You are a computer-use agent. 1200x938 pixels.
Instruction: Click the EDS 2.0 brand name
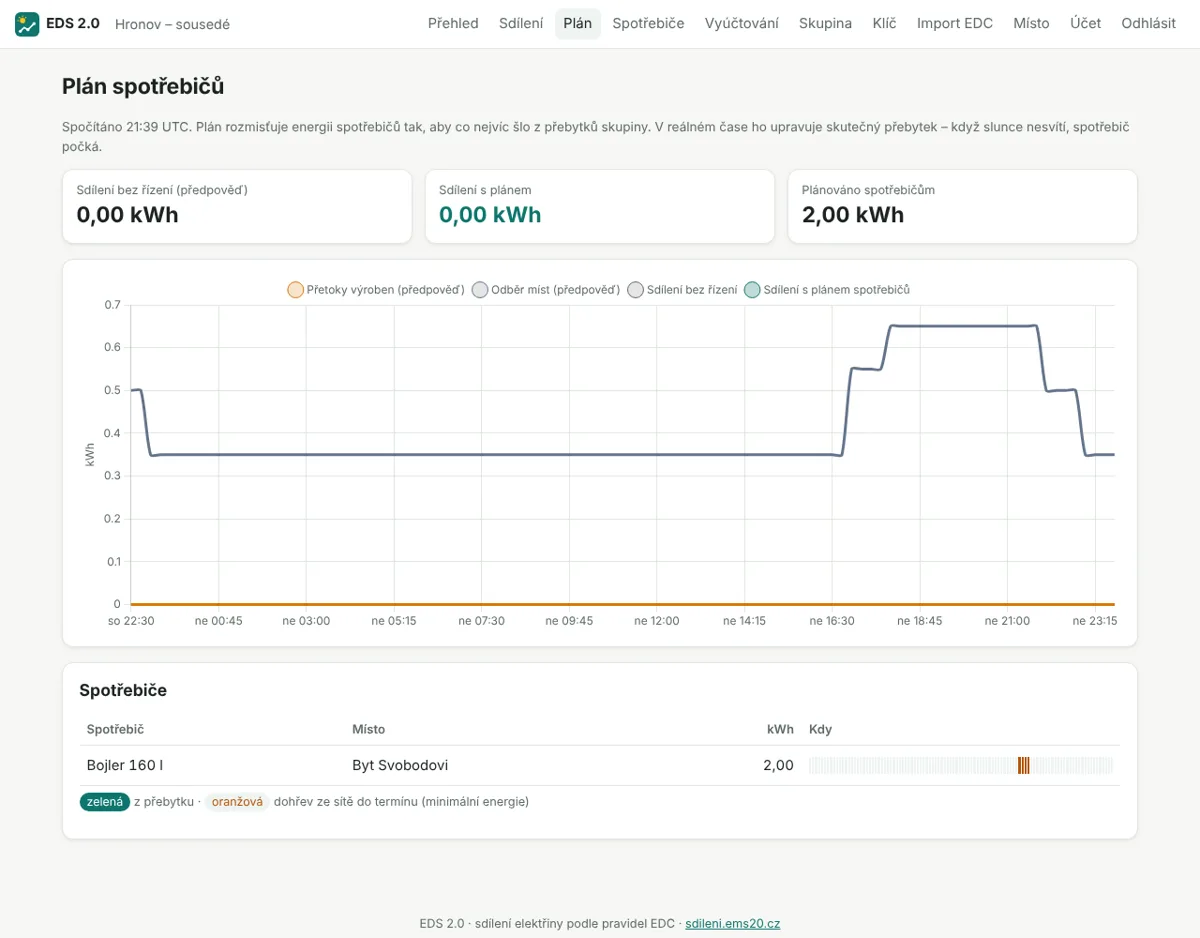(x=73, y=24)
